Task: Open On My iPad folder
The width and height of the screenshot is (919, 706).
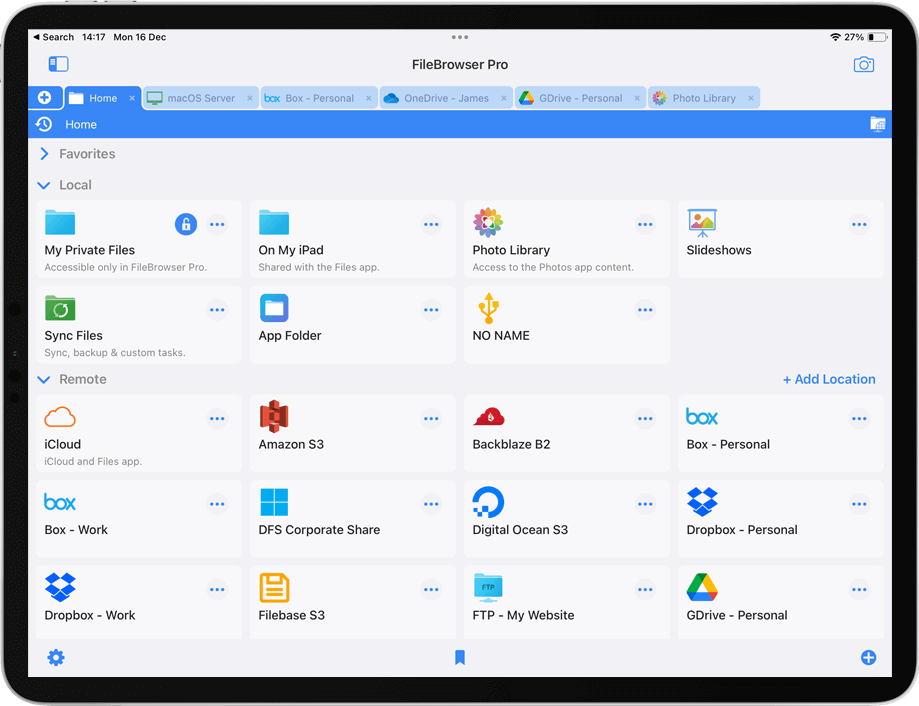Action: coord(353,239)
